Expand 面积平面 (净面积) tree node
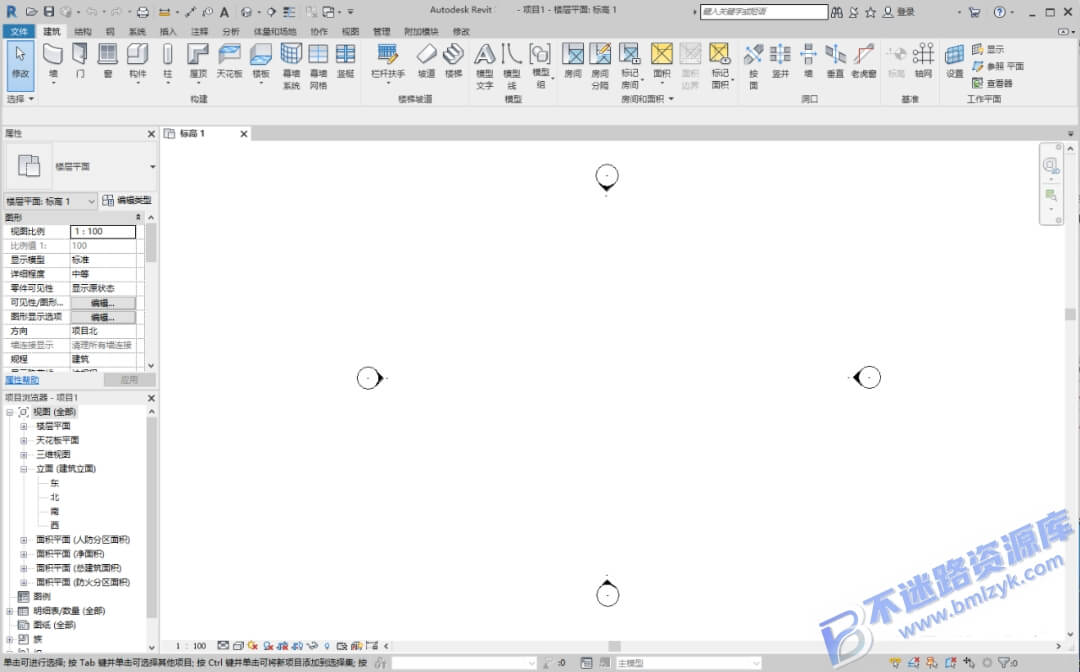This screenshot has width=1080, height=672. pos(23,554)
